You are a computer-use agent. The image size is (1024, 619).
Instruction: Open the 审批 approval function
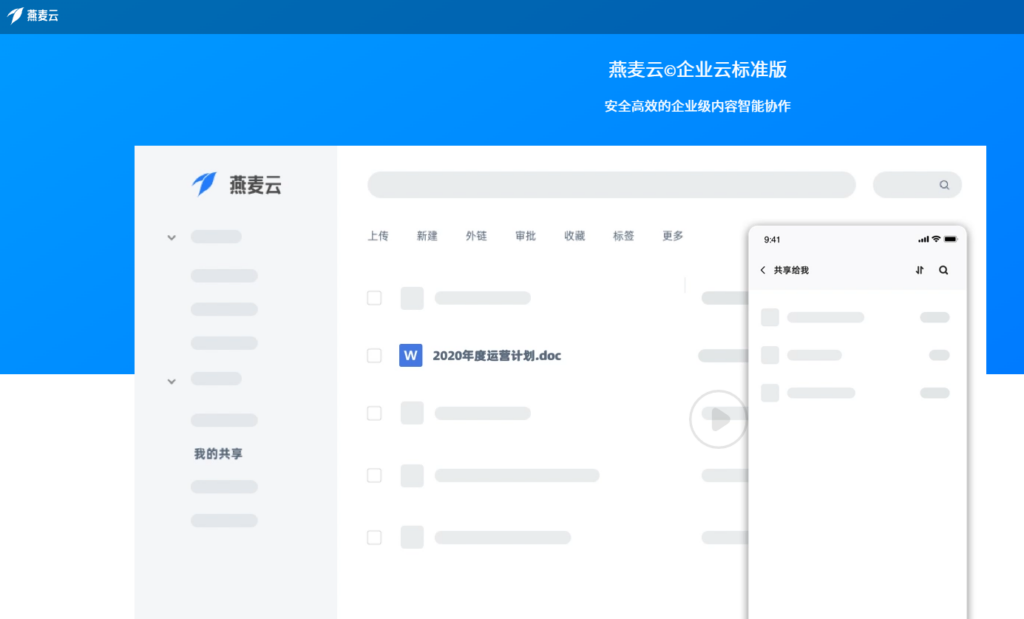pos(525,236)
